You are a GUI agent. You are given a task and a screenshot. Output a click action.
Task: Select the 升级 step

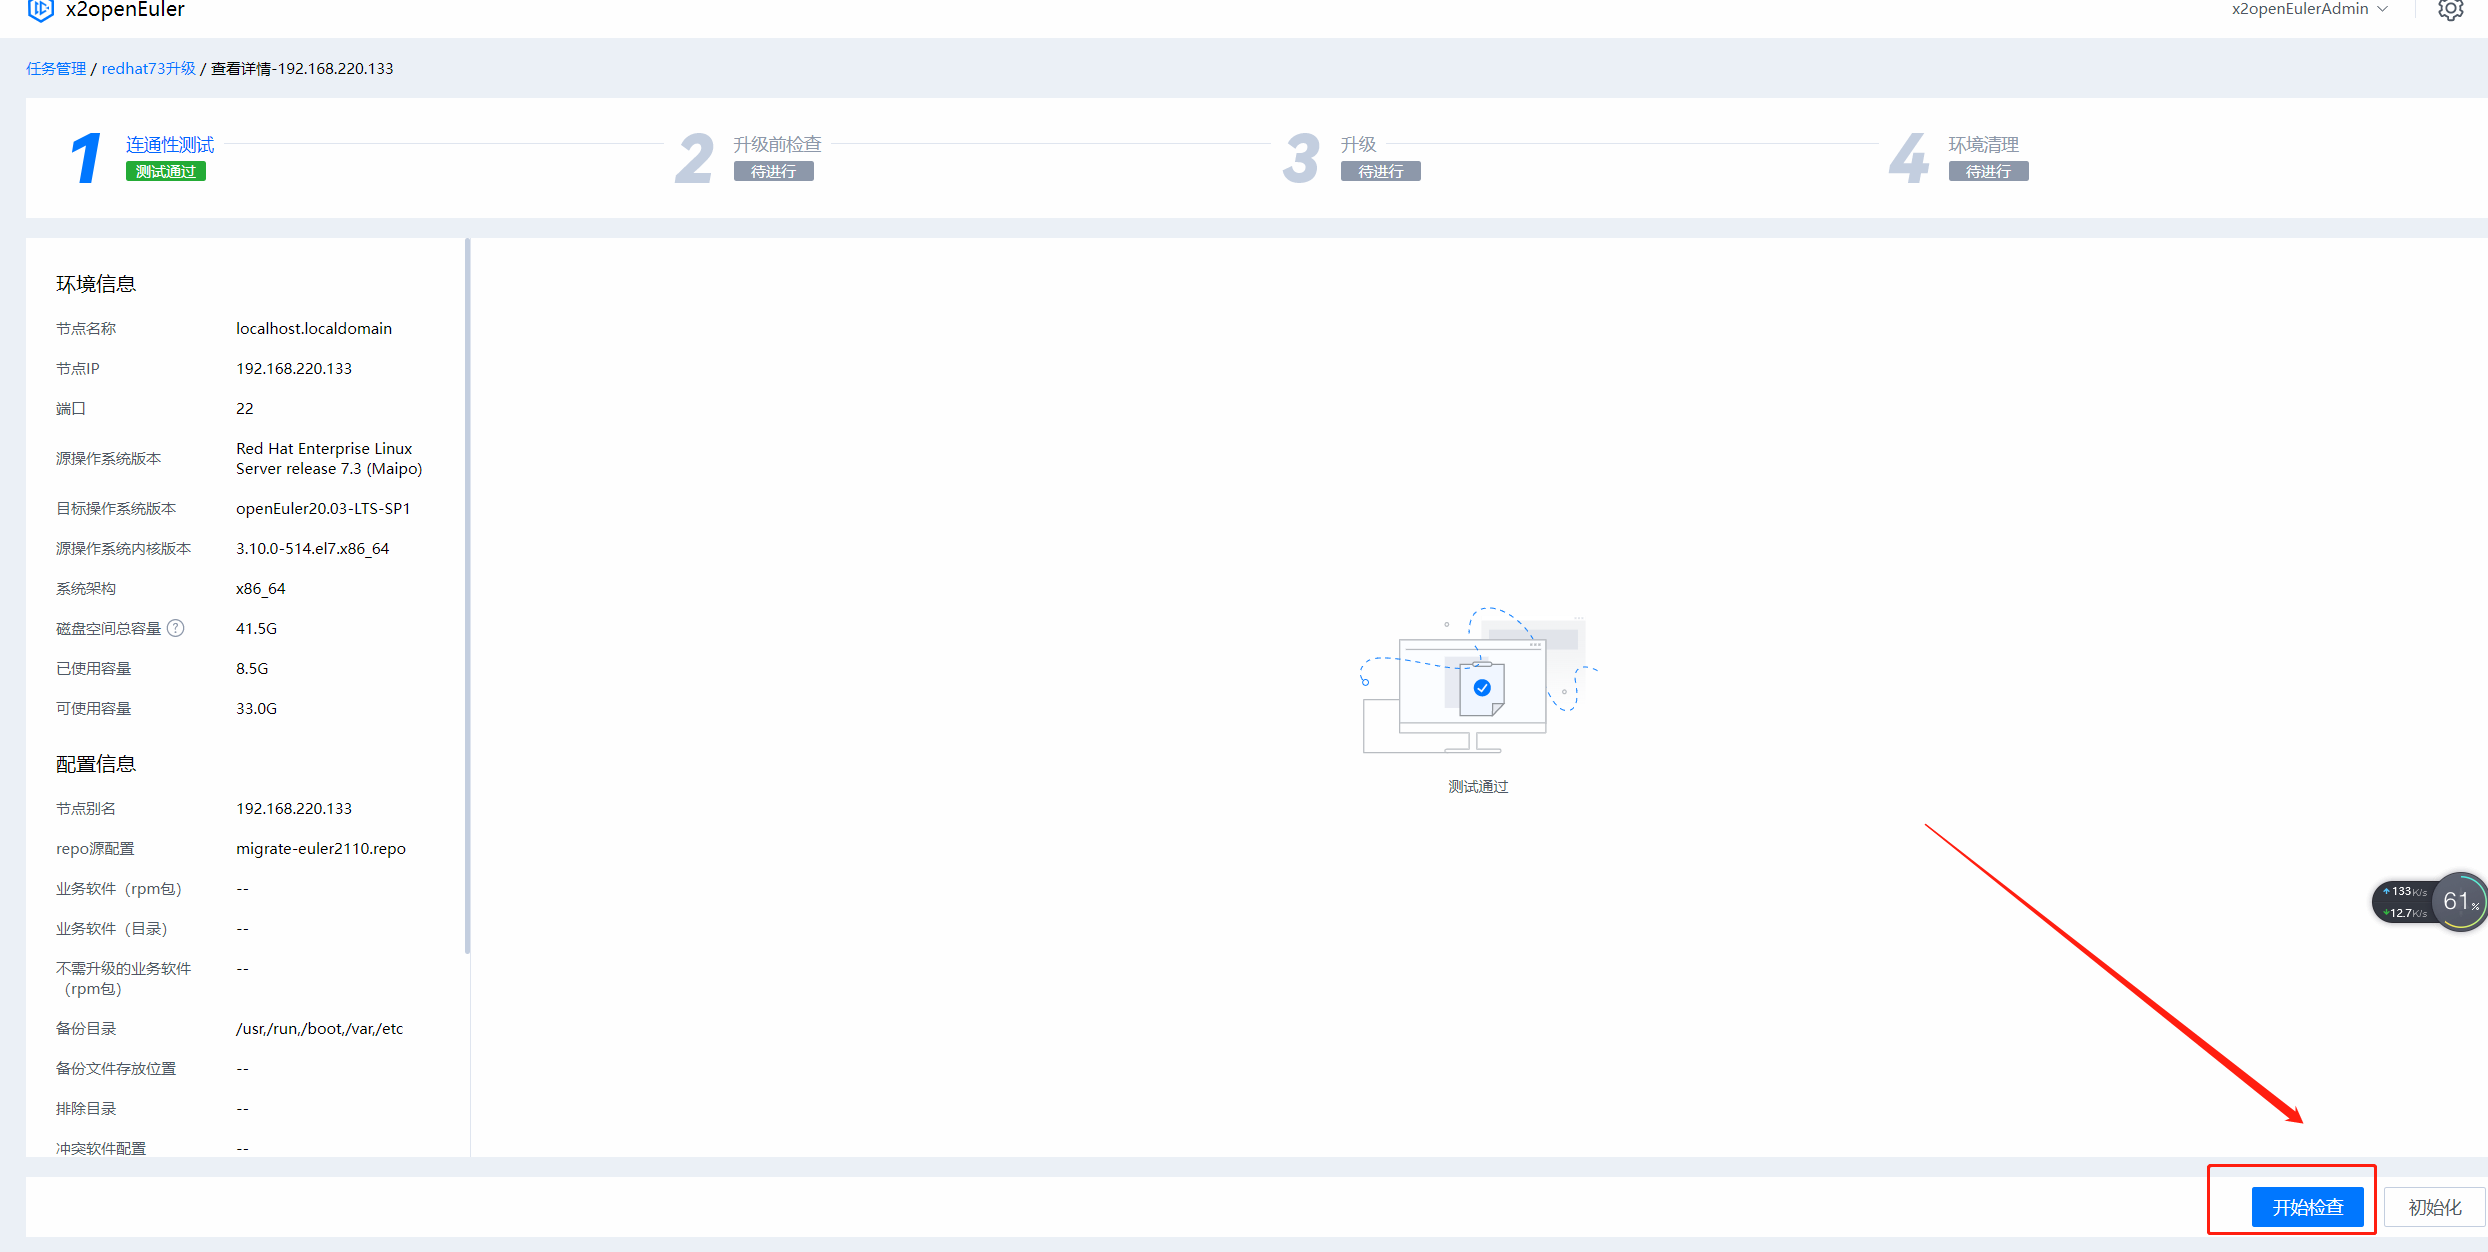click(1358, 145)
